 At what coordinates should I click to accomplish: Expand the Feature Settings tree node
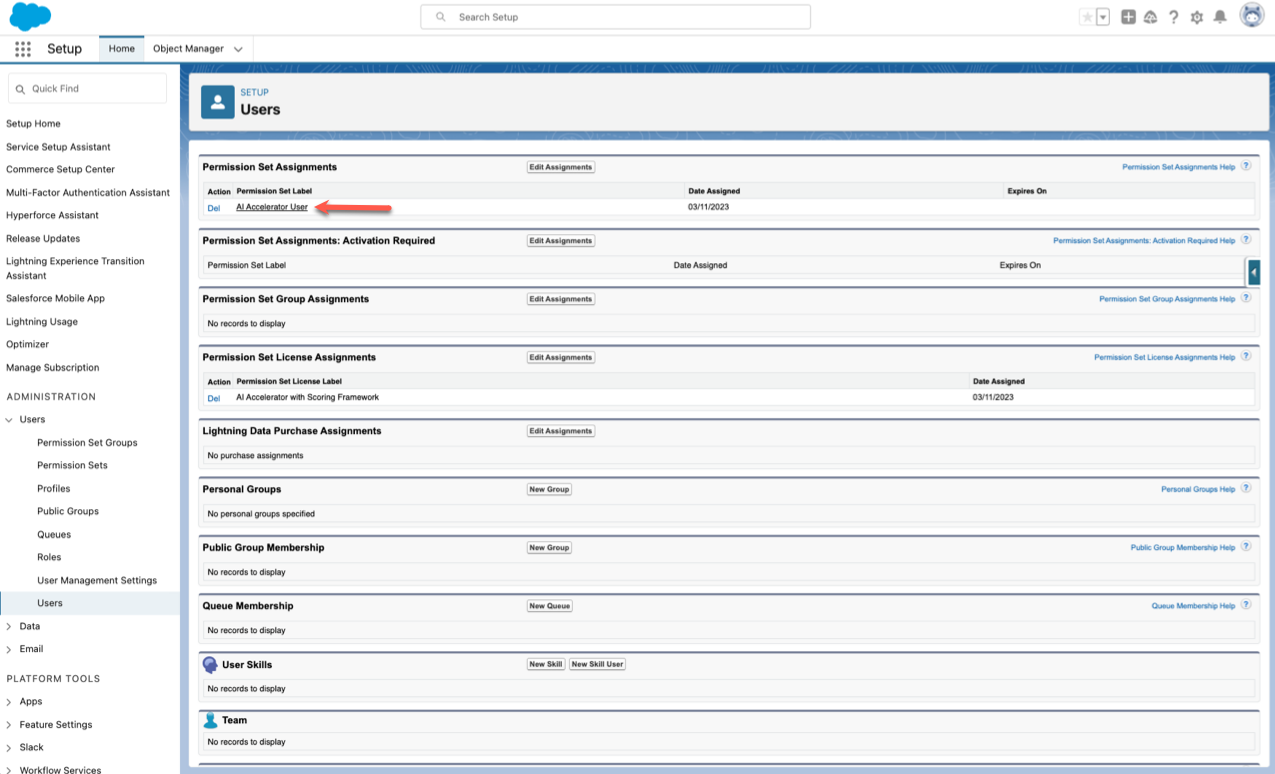click(10, 725)
